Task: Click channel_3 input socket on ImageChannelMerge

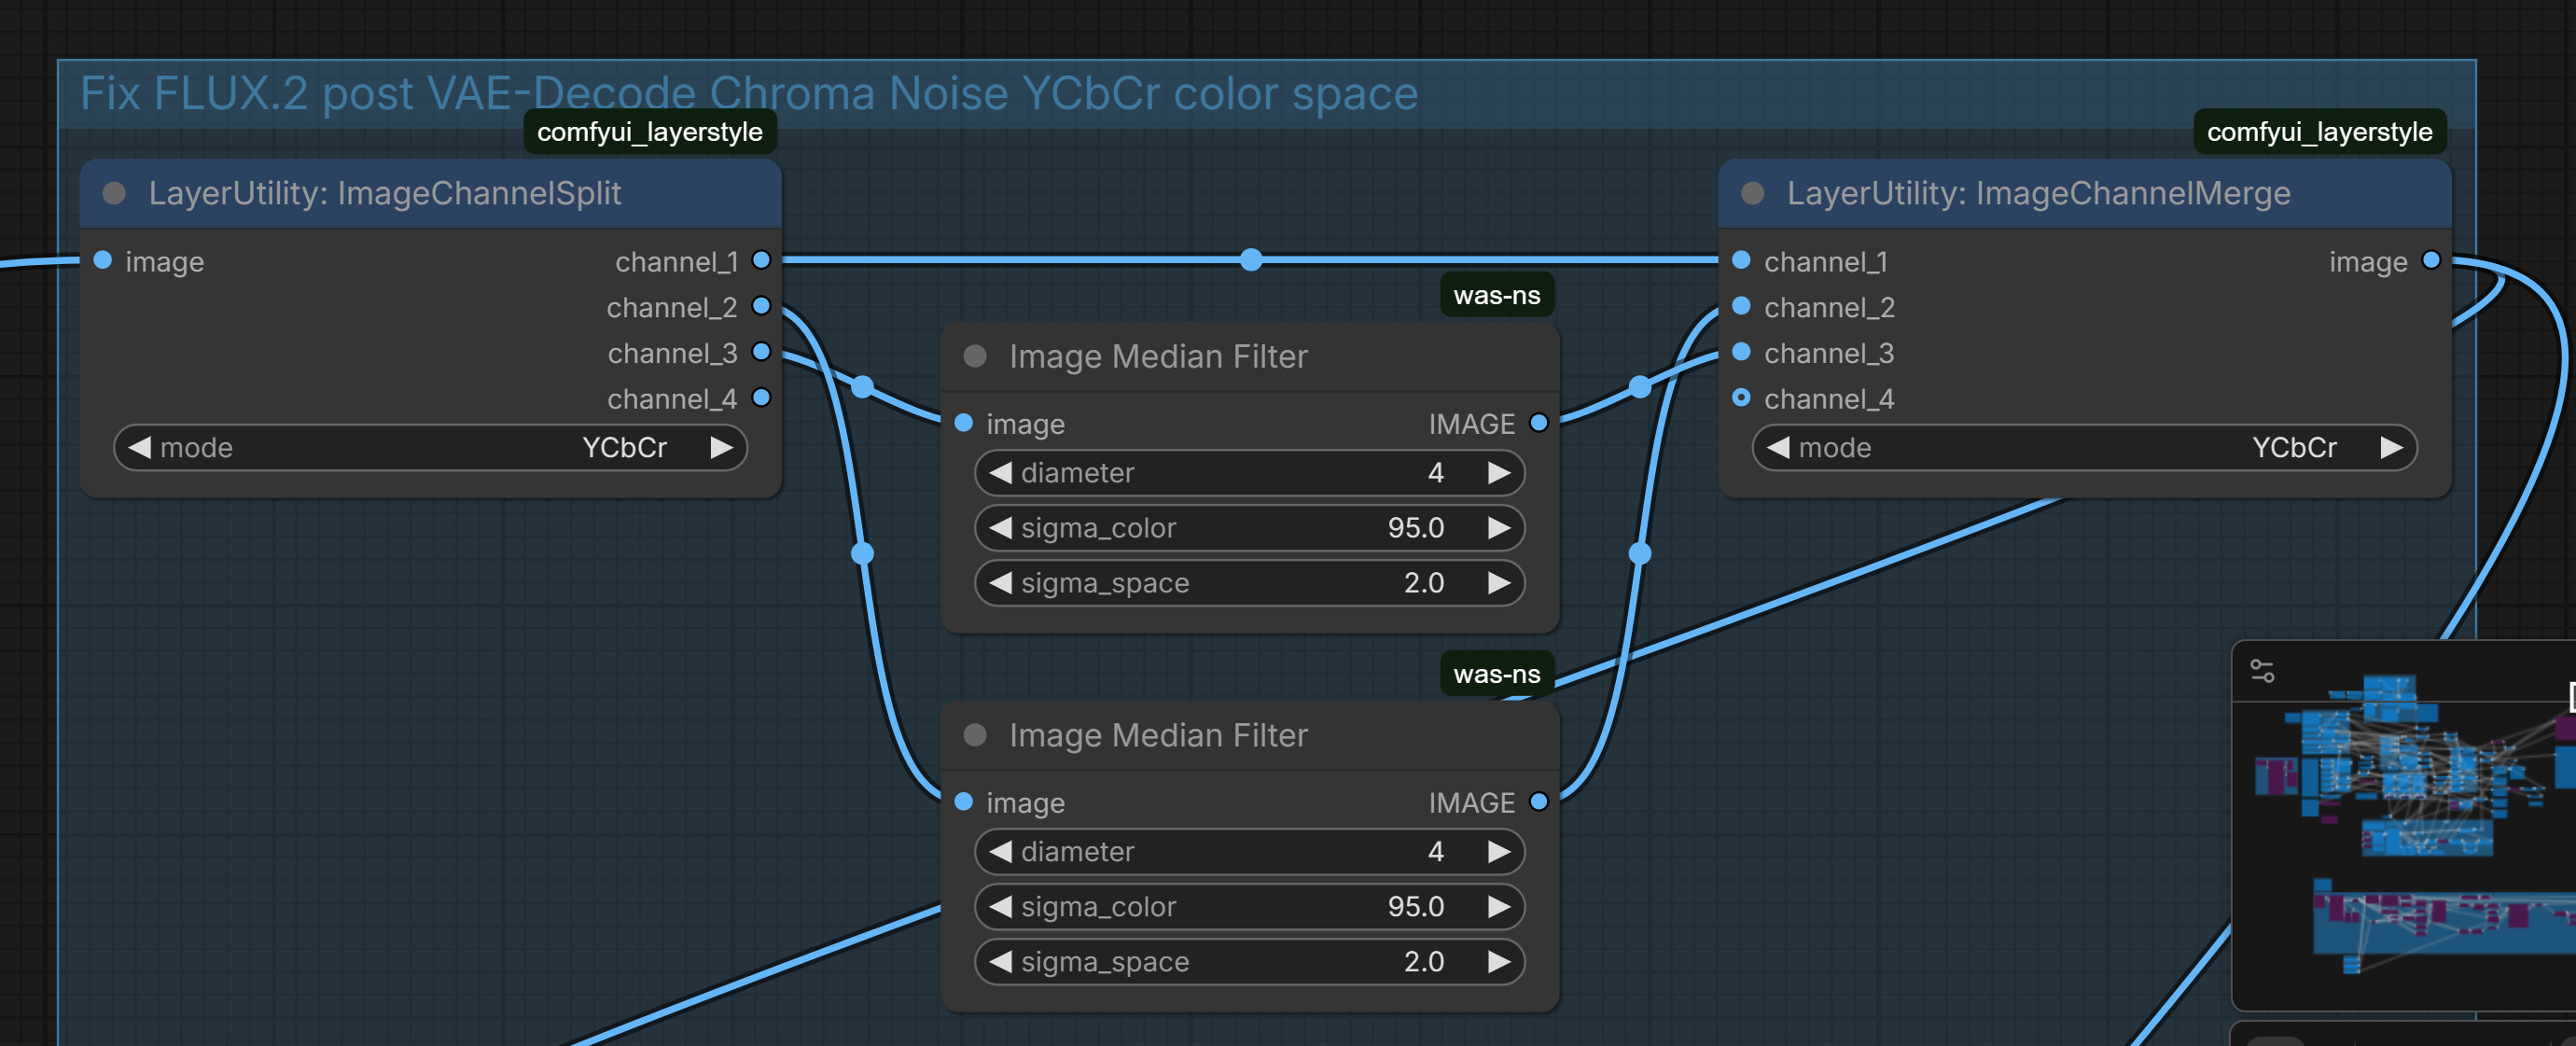Action: (x=1741, y=352)
